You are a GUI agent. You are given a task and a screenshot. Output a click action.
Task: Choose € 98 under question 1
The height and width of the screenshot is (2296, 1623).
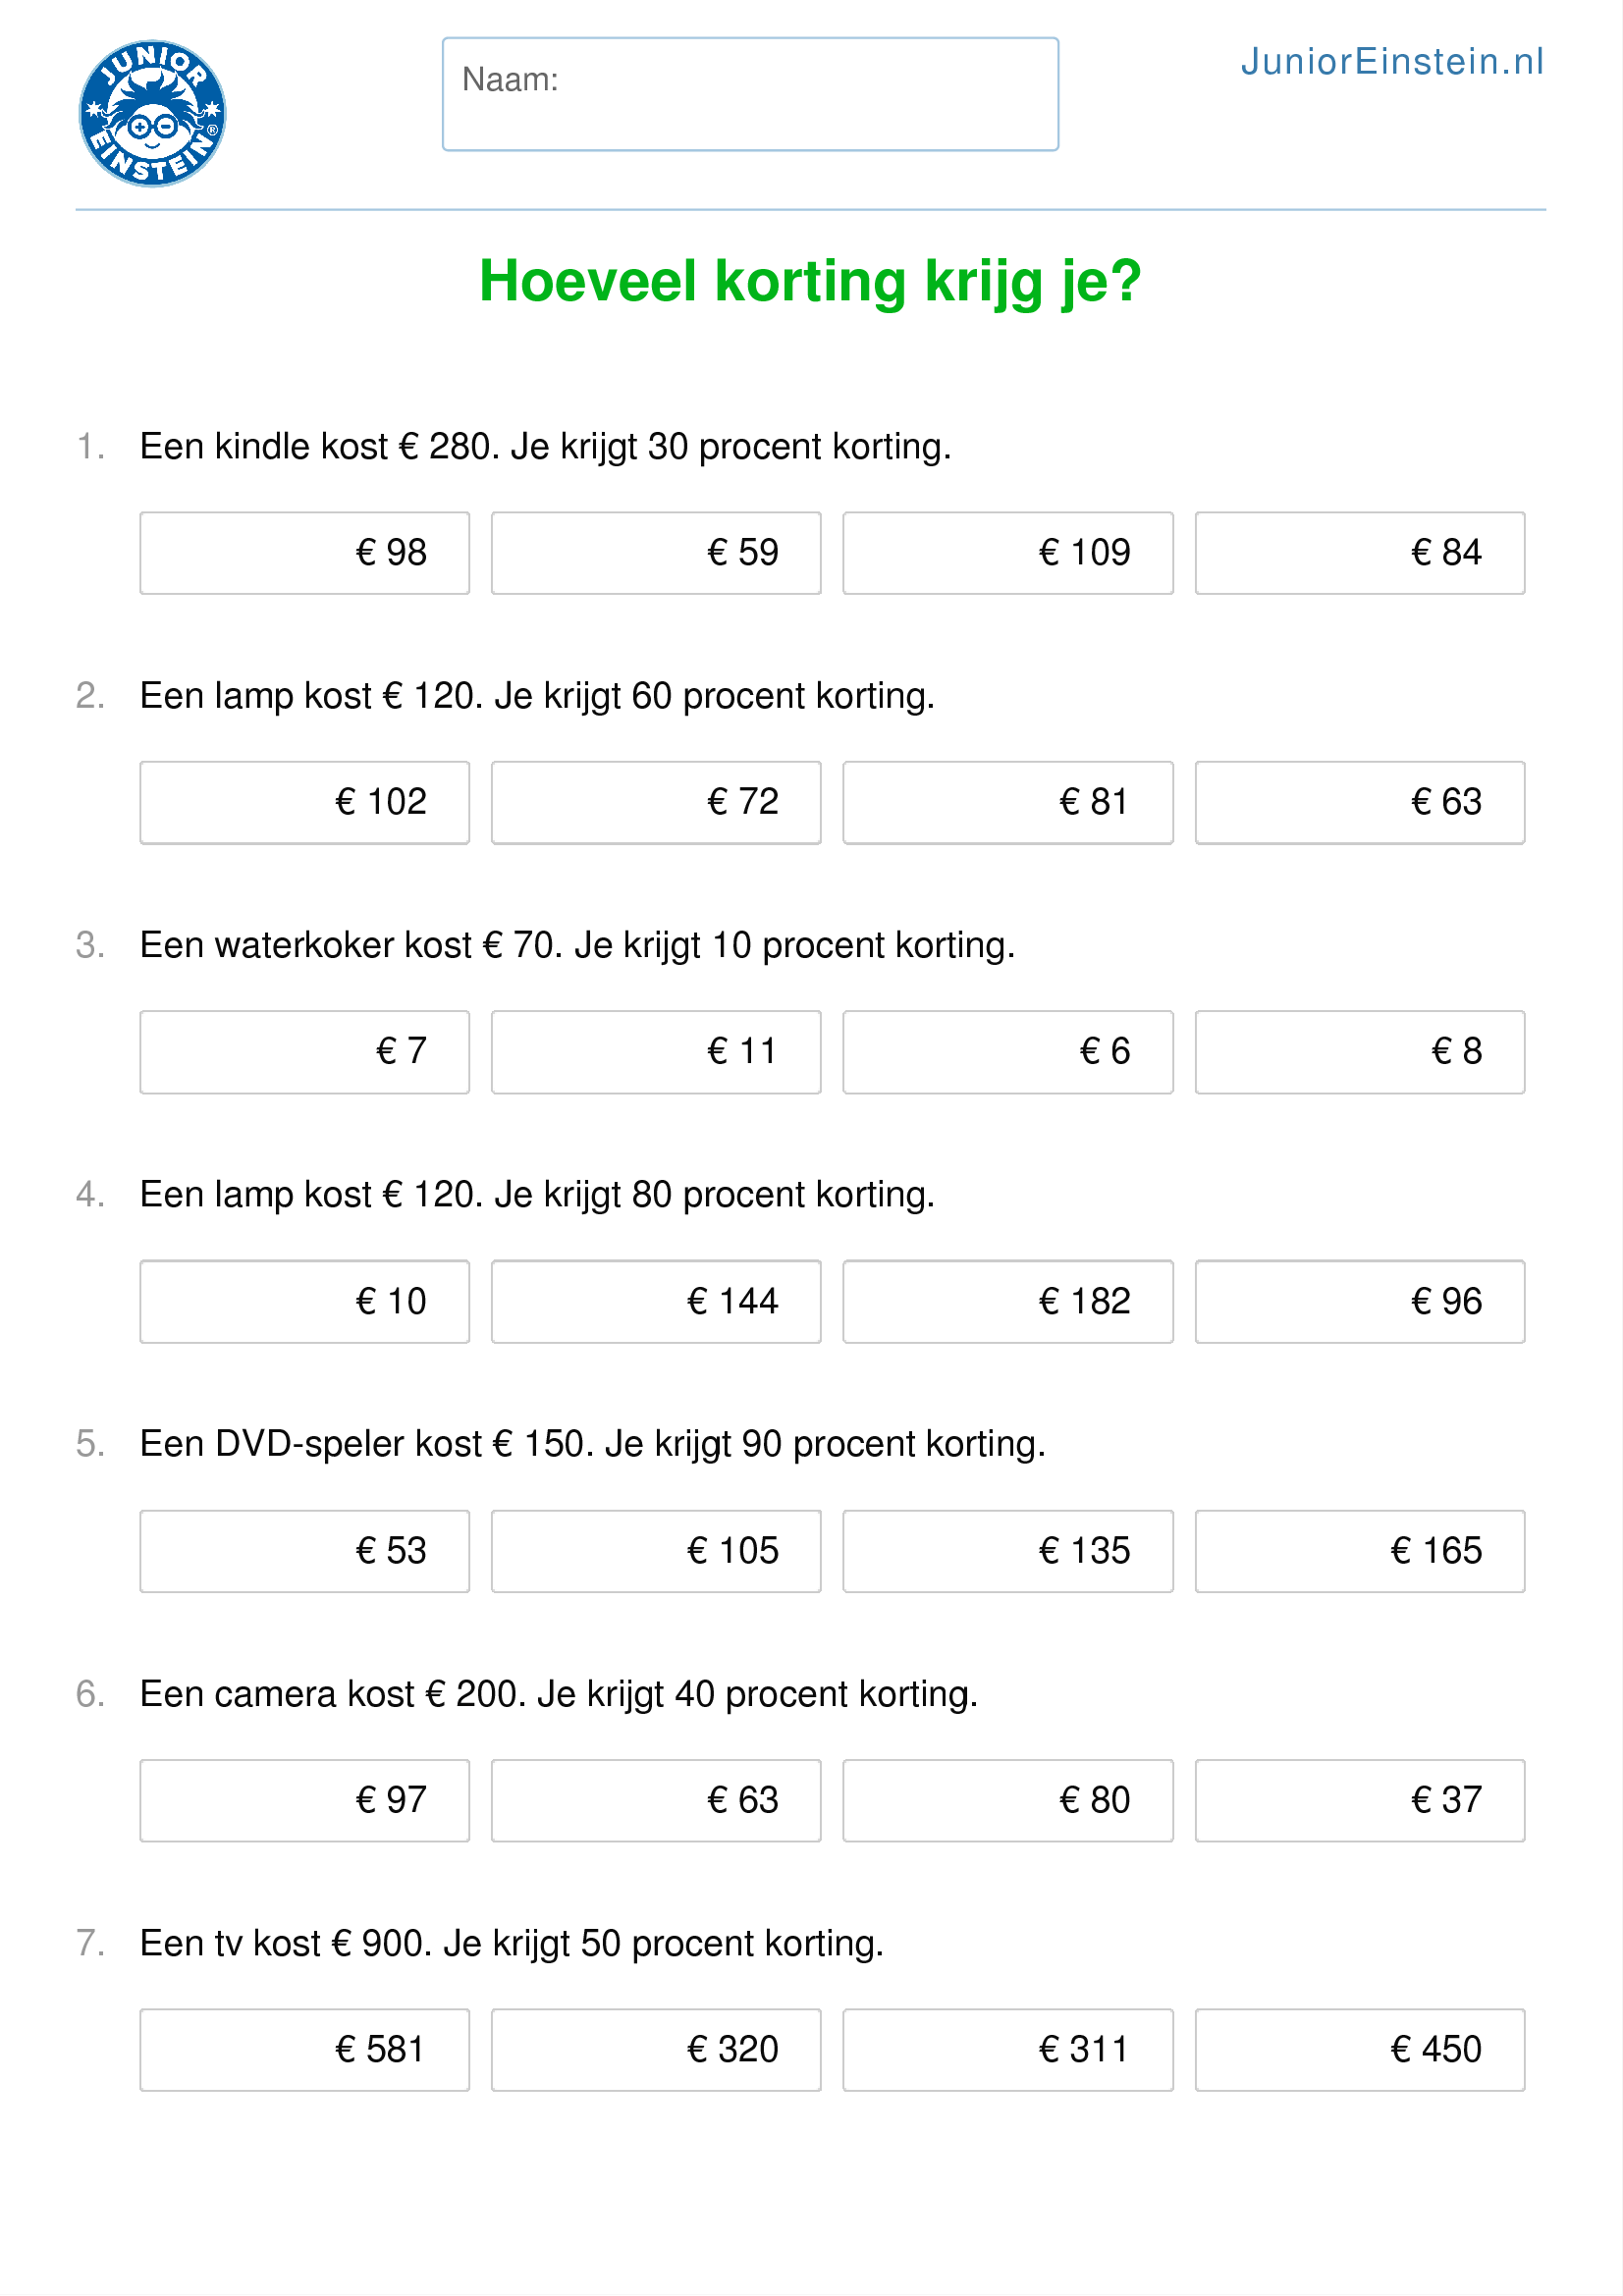click(x=304, y=553)
